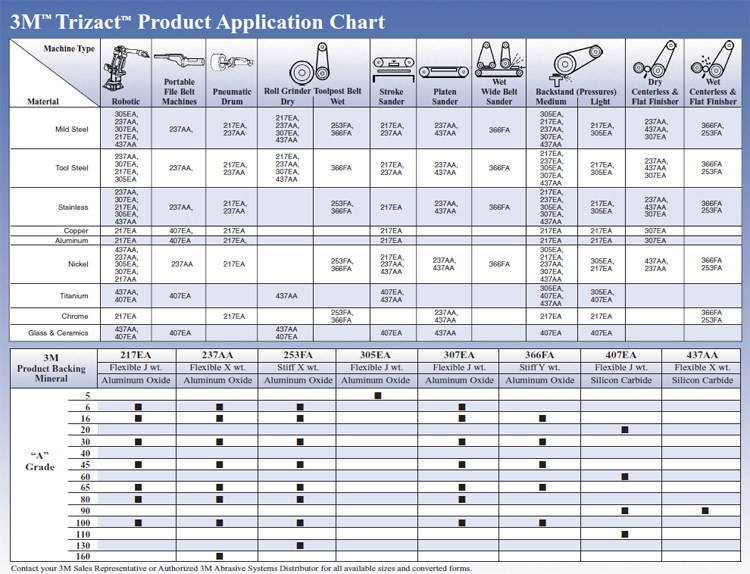This screenshot has width=750, height=574.
Task: Click the 237AA grade 160 square marker
Action: click(x=220, y=556)
